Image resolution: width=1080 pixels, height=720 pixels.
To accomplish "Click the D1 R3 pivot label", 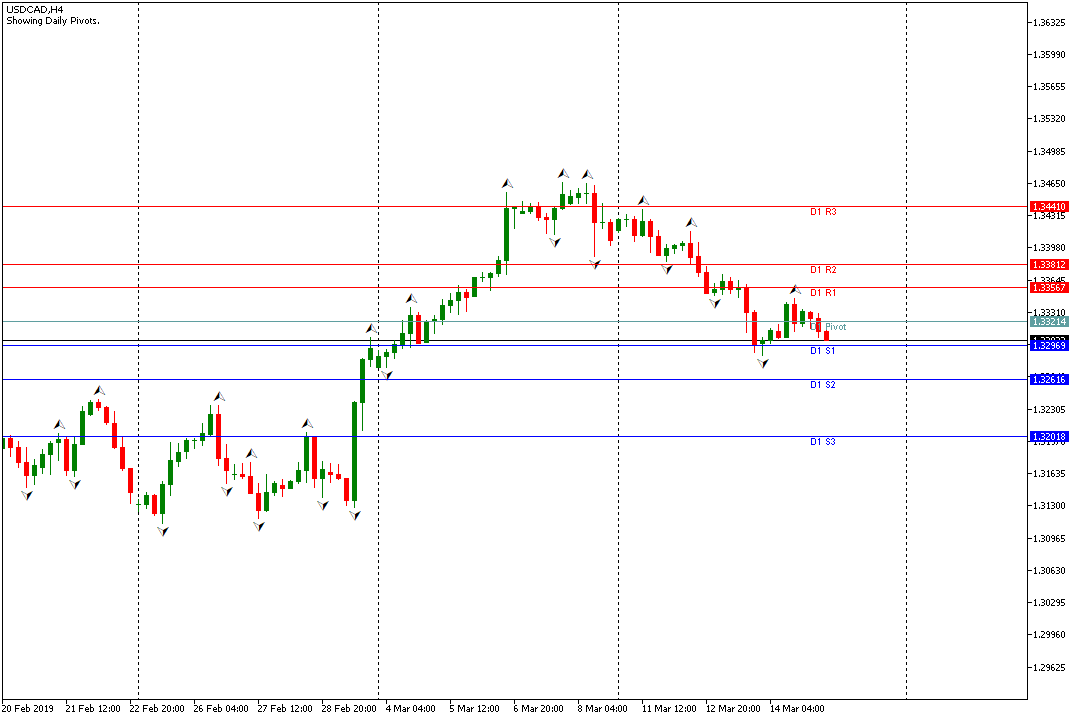I will [x=823, y=212].
